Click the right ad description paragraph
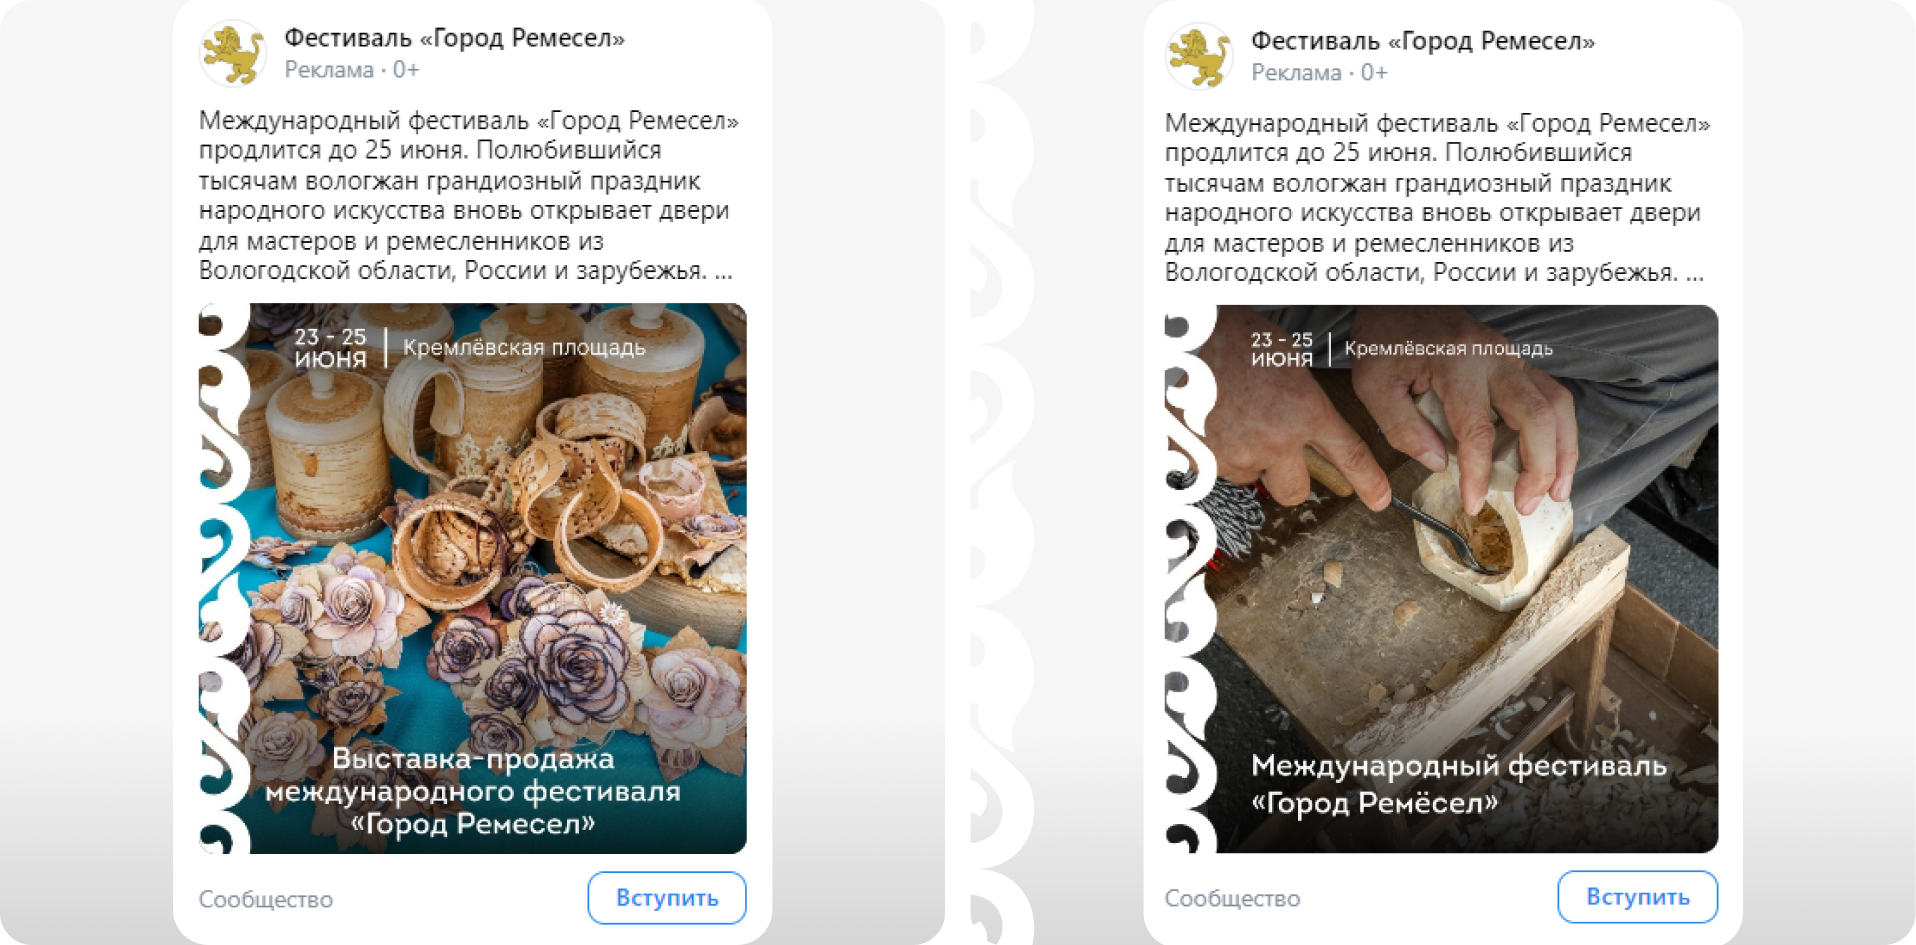The width and height of the screenshot is (1916, 945). [1438, 198]
